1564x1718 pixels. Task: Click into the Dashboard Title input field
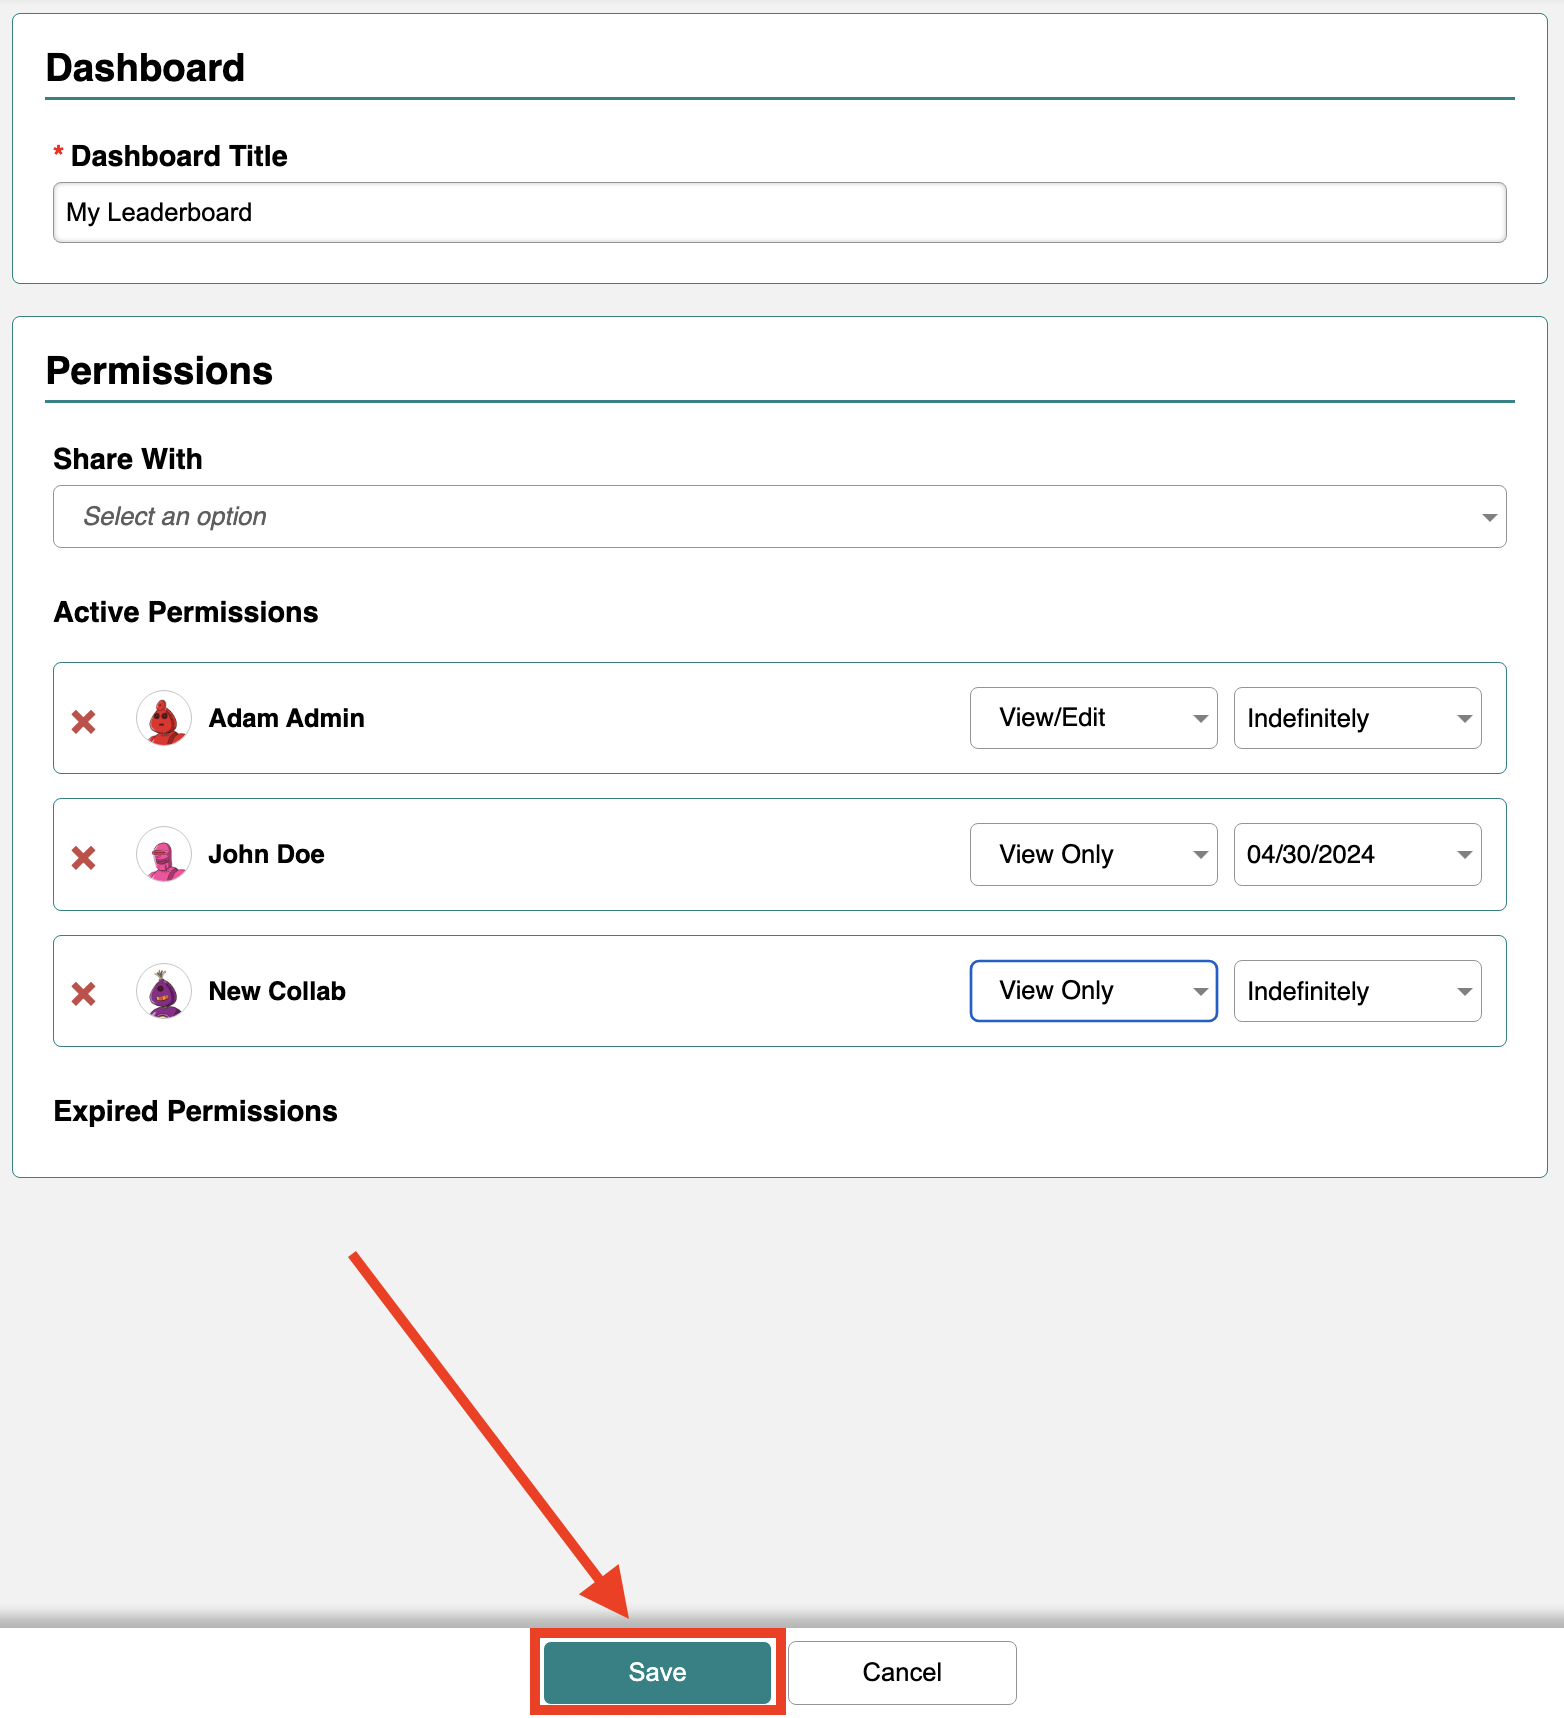click(x=780, y=212)
